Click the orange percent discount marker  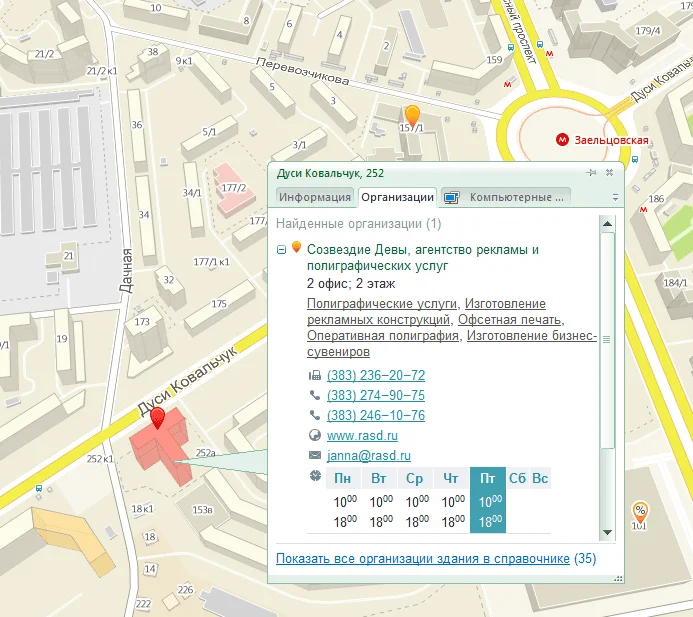tap(640, 512)
